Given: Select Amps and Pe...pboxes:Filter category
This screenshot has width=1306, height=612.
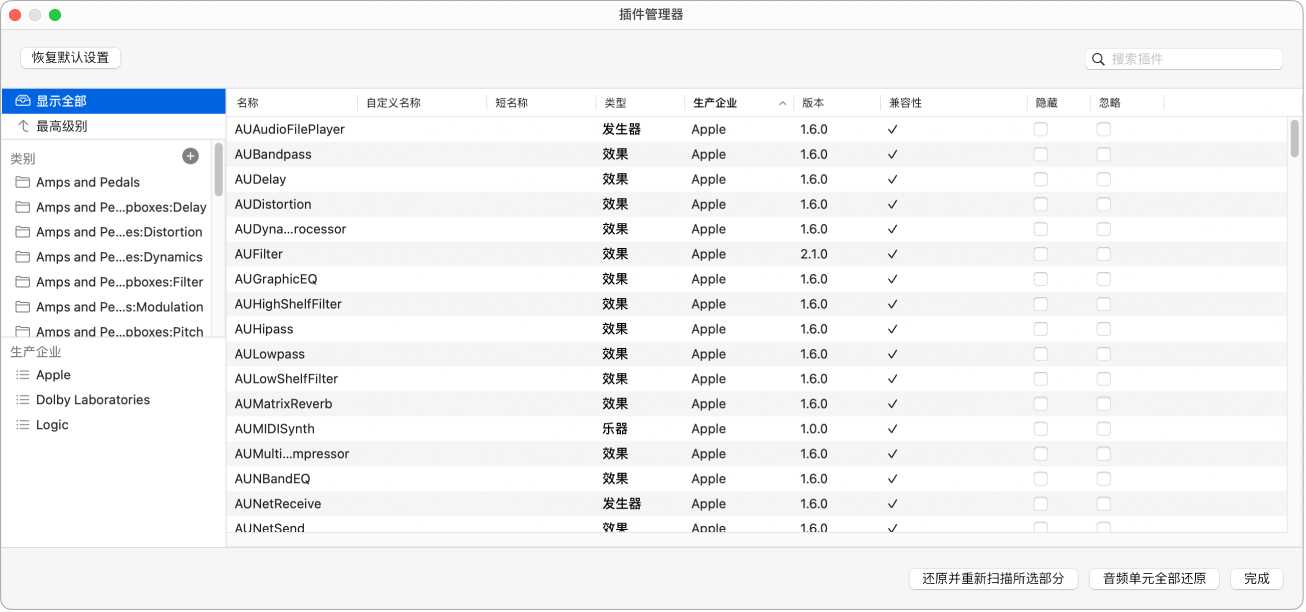Looking at the screenshot, I should pos(118,282).
